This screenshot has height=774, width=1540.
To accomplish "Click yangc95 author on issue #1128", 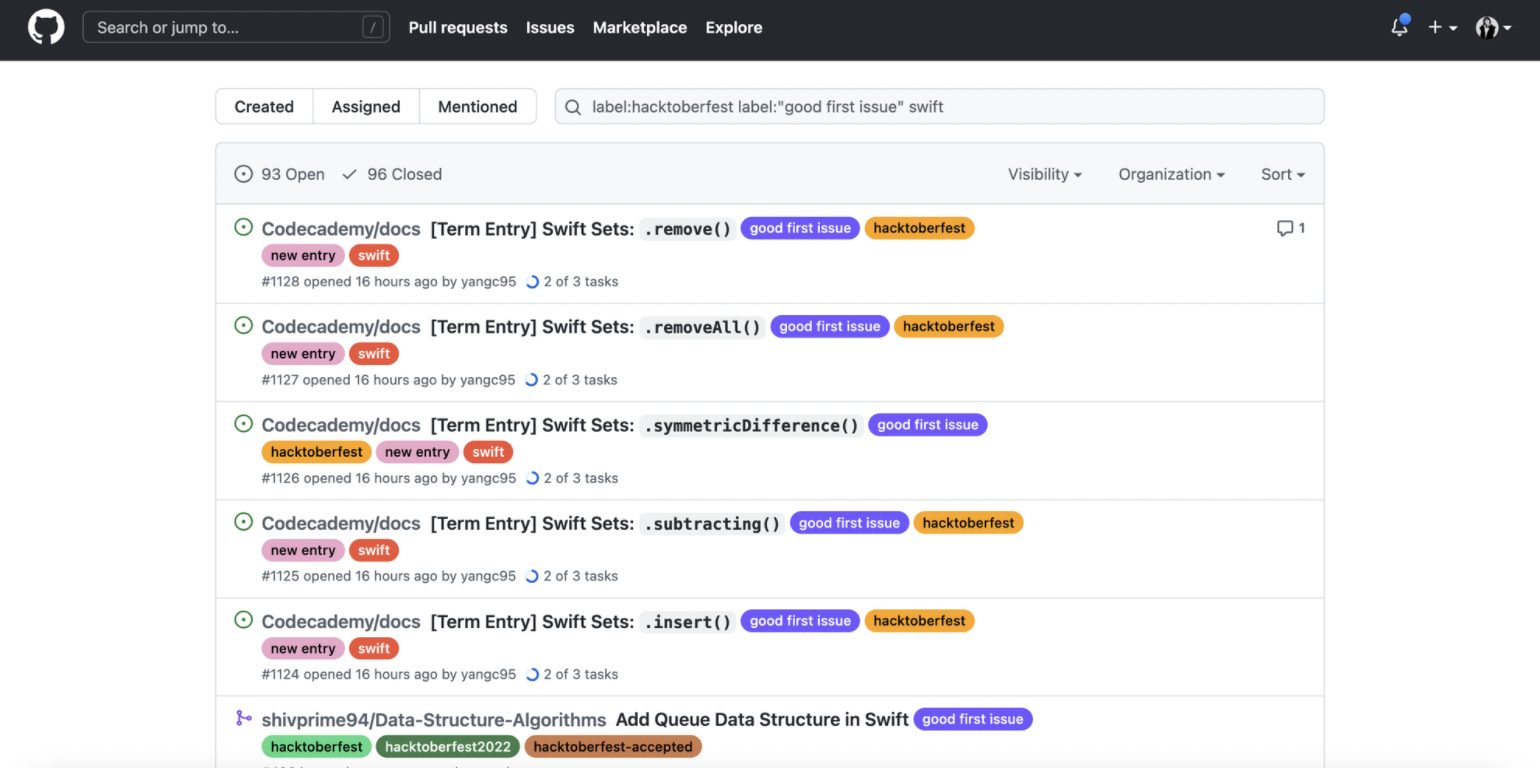I will pyautogui.click(x=489, y=282).
